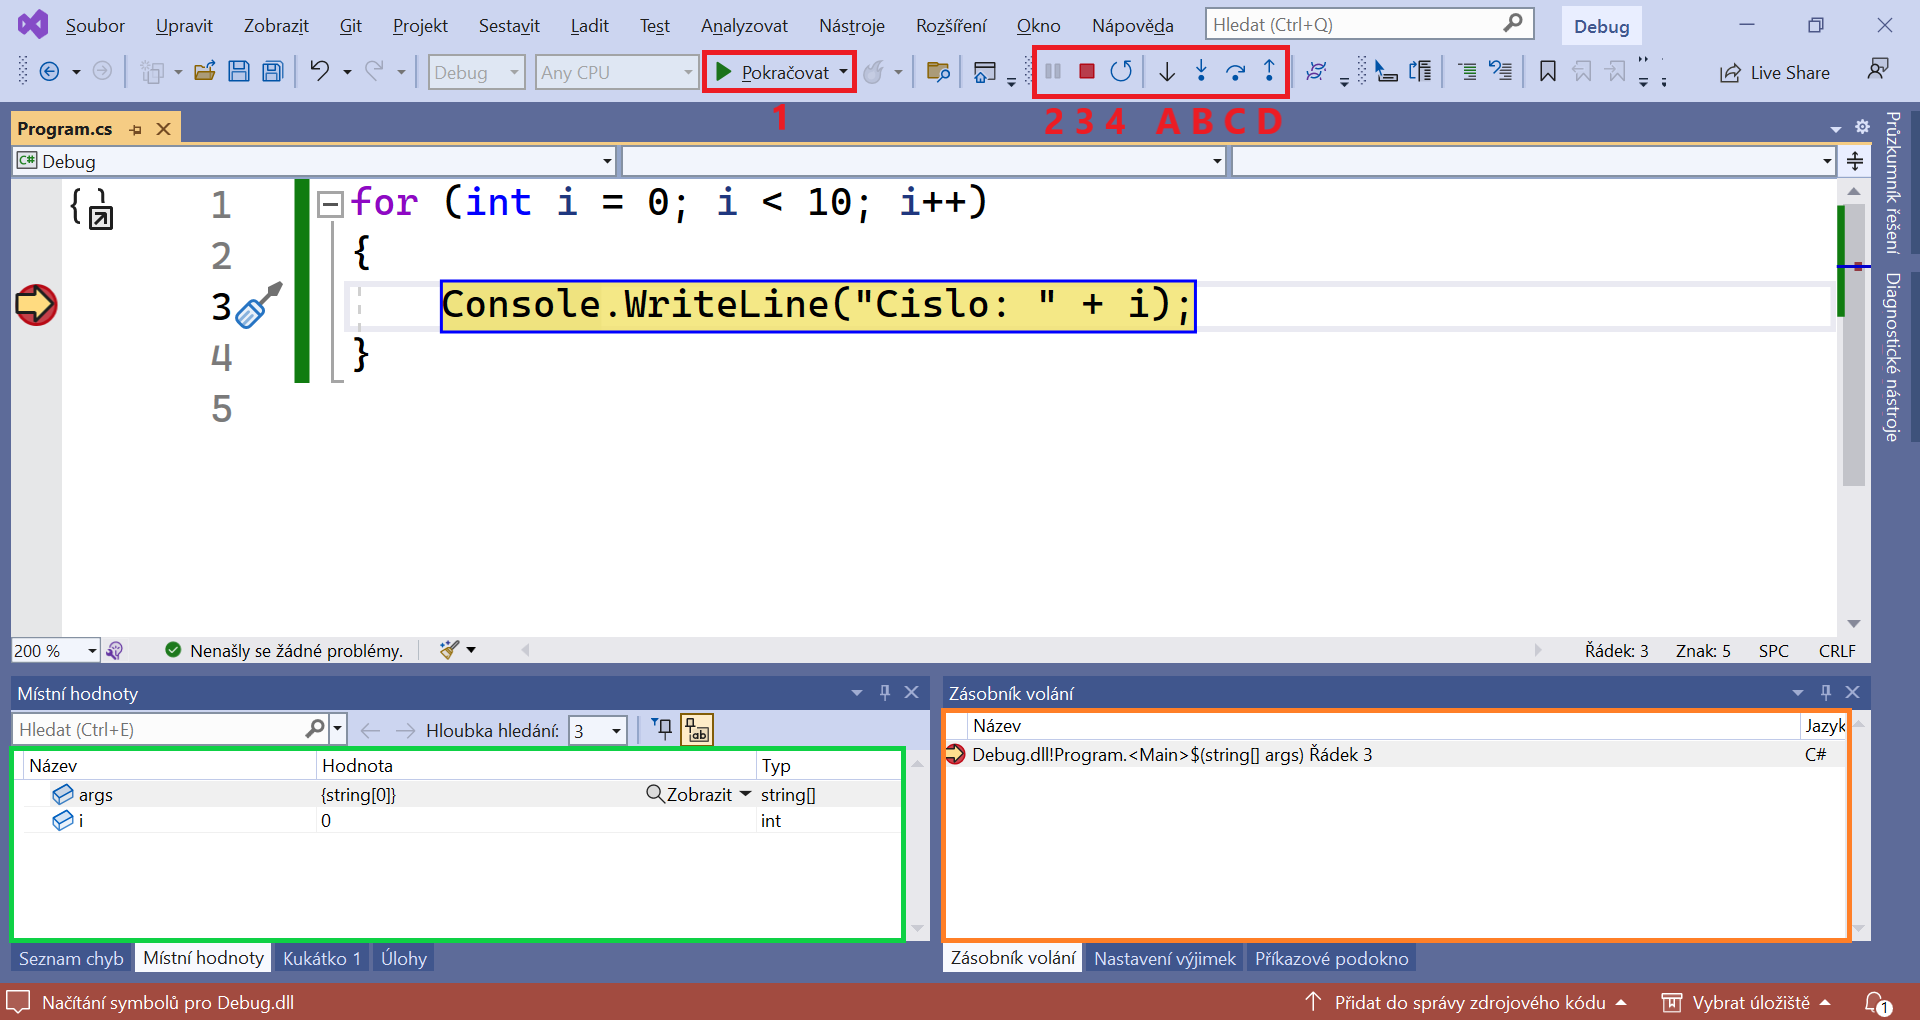This screenshot has width=1920, height=1020.
Task: Click Zobrazit link beside args value
Action: (x=698, y=793)
